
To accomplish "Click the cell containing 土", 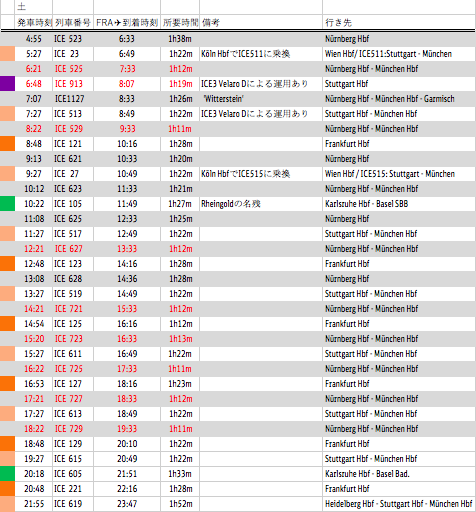I will [34, 7].
